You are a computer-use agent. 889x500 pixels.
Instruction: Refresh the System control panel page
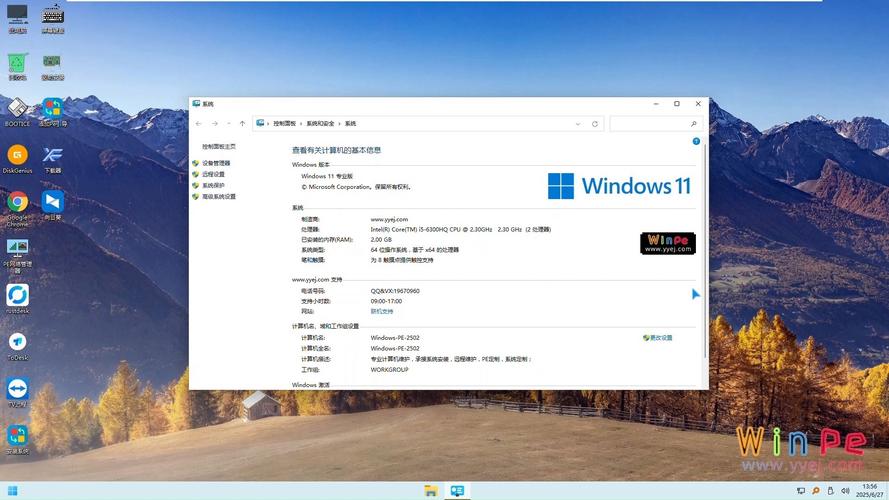click(595, 124)
